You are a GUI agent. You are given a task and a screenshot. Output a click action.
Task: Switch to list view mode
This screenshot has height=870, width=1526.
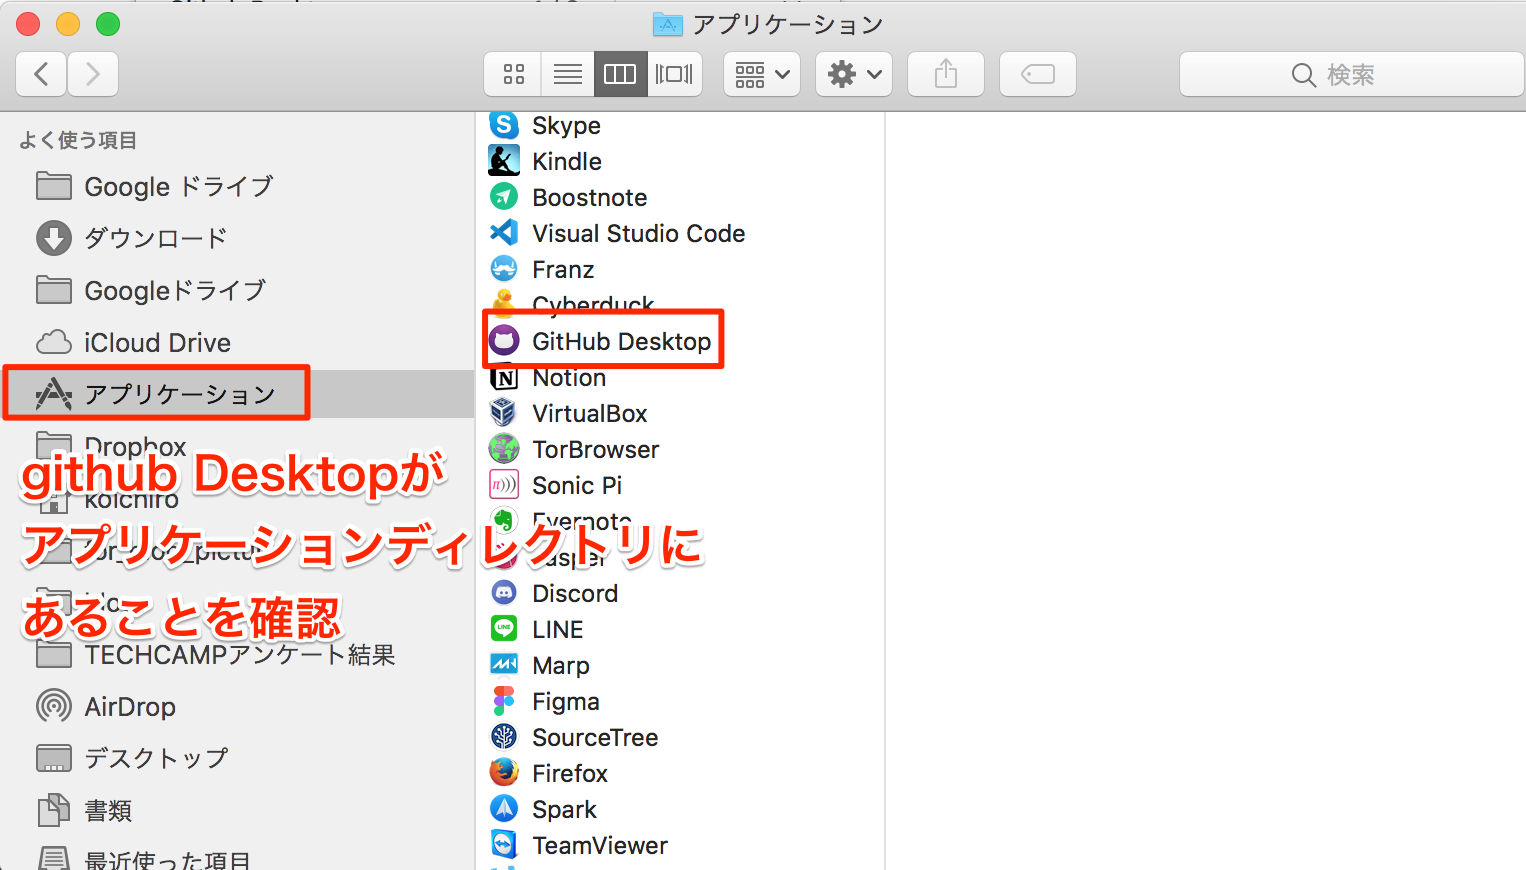pyautogui.click(x=567, y=74)
